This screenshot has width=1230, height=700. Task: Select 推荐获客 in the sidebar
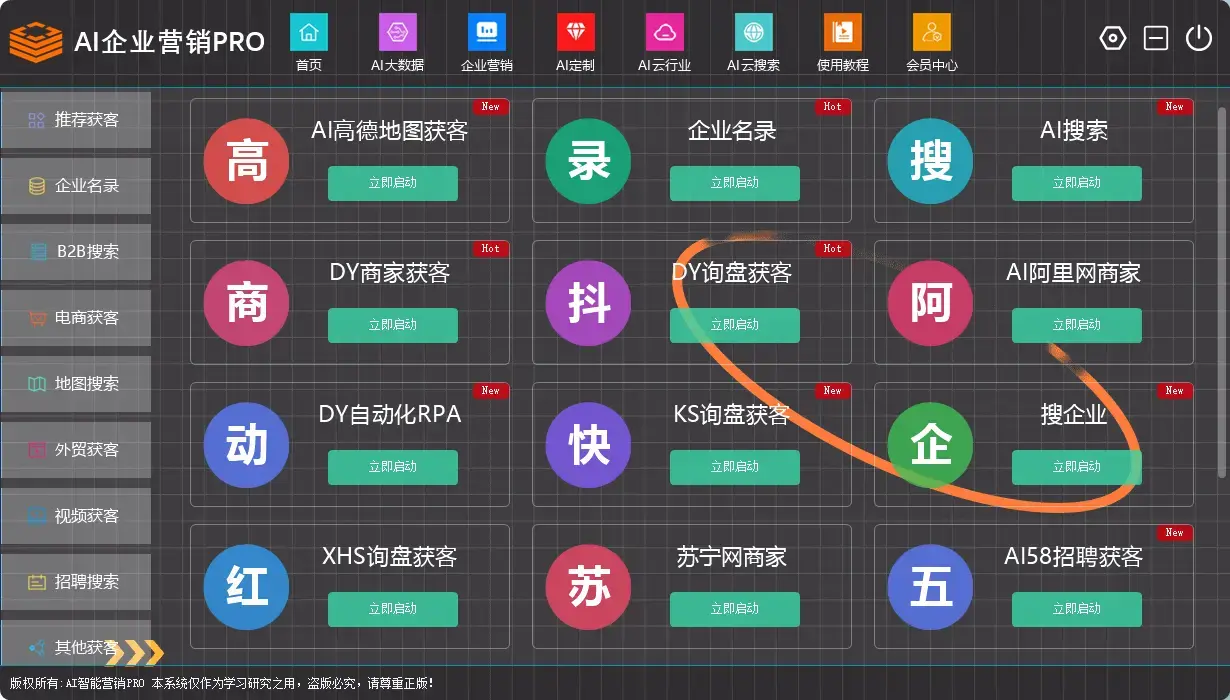[x=76, y=120]
